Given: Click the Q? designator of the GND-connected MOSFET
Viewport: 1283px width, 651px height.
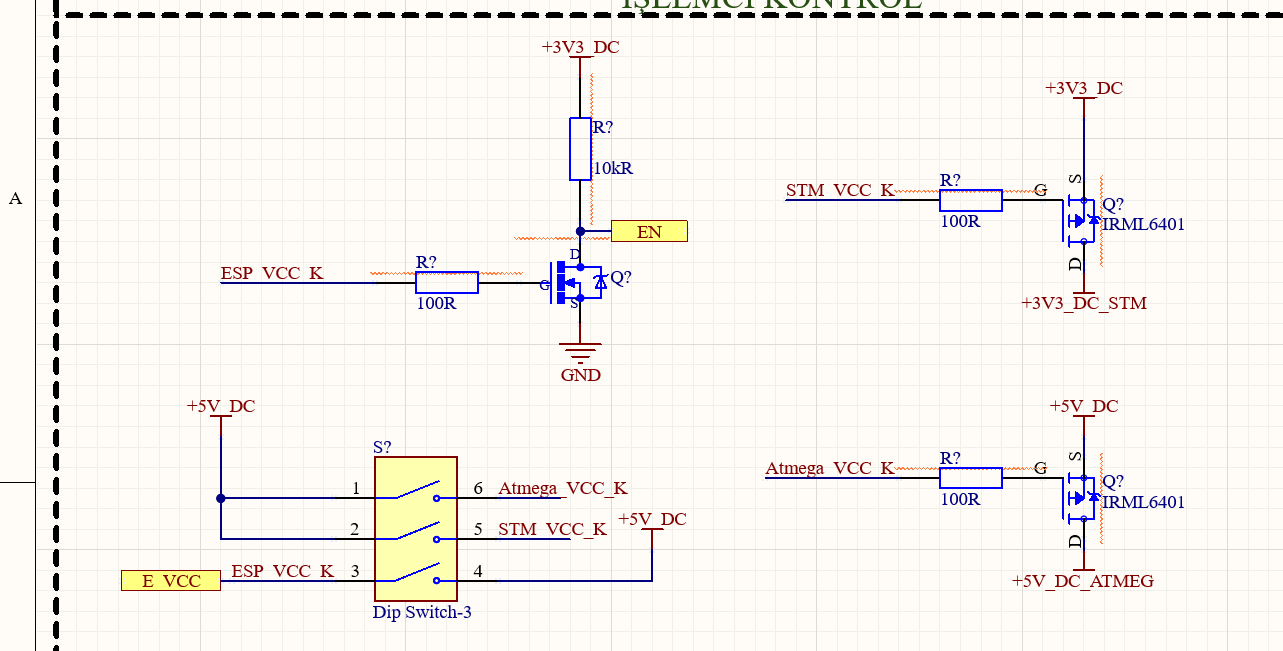Looking at the screenshot, I should tap(621, 278).
